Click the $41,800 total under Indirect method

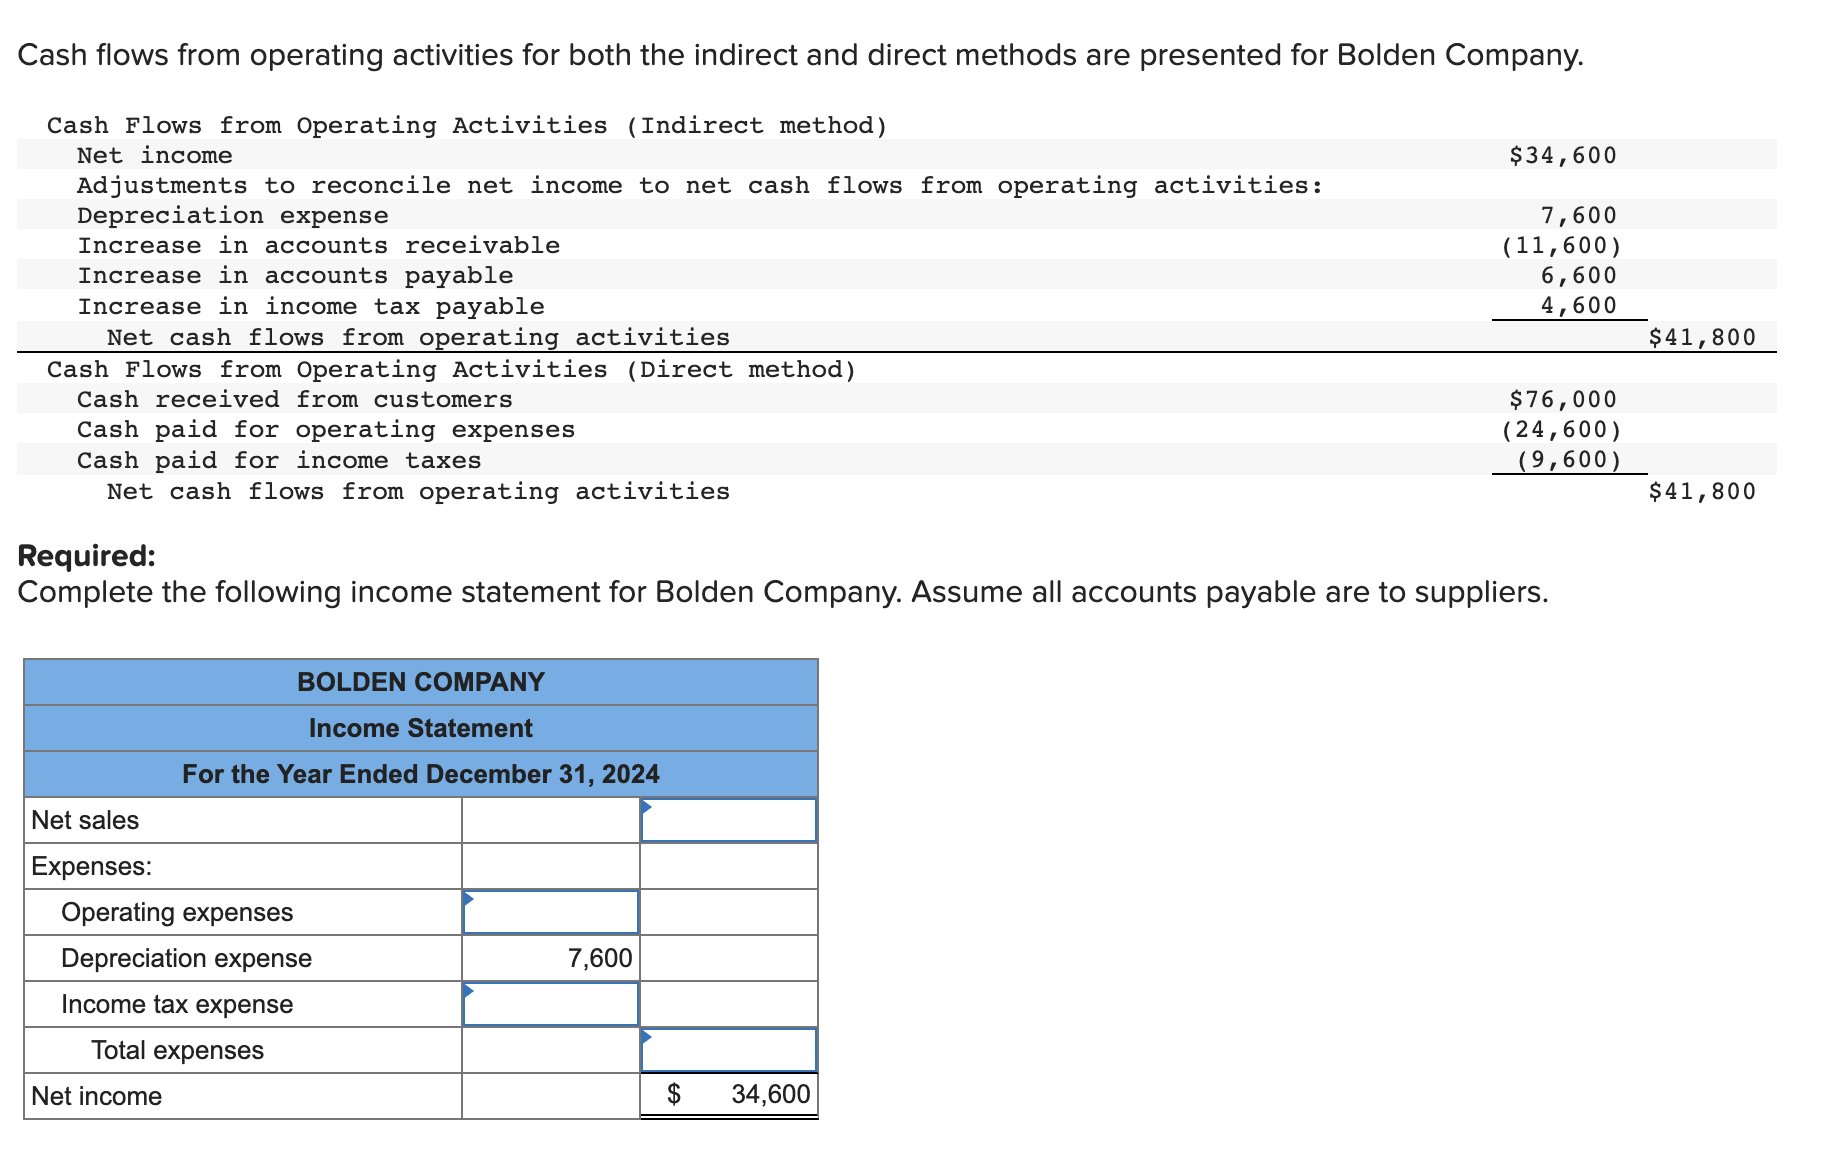1702,337
